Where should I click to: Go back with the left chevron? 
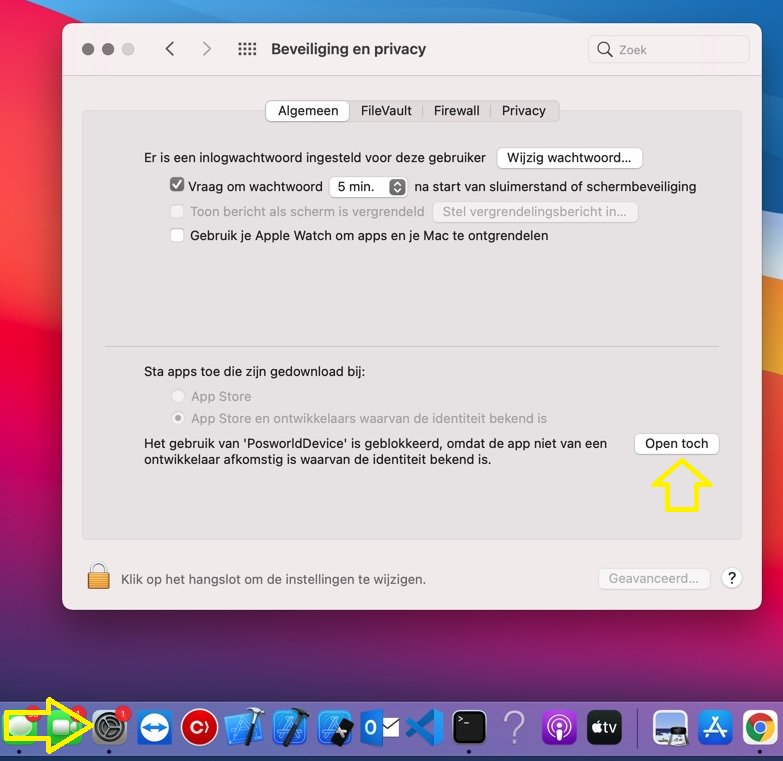pyautogui.click(x=170, y=49)
